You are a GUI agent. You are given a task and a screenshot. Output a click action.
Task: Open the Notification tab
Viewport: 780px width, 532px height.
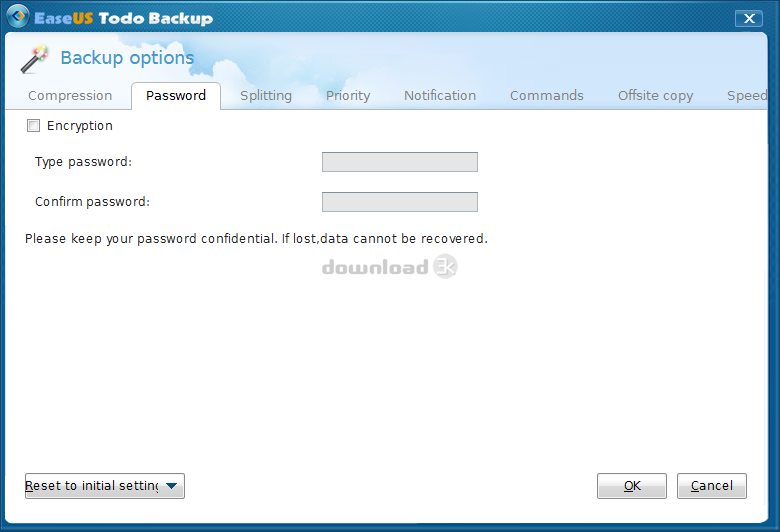[x=440, y=96]
